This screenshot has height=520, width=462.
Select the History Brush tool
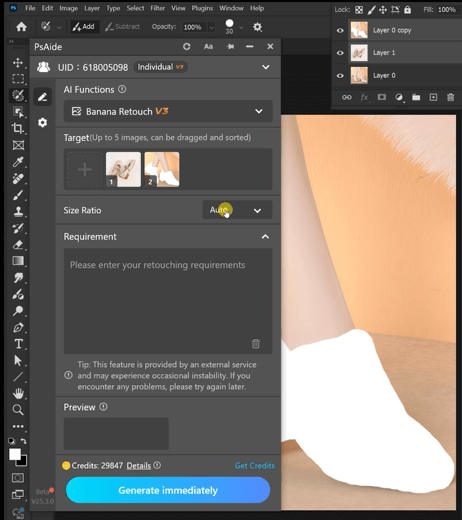click(x=18, y=228)
